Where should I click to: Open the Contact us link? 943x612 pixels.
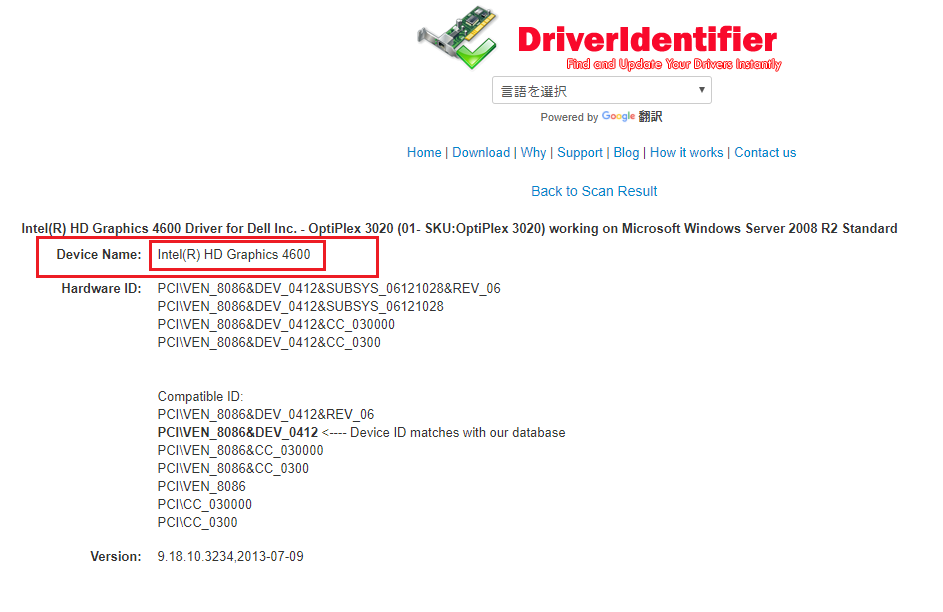[765, 153]
